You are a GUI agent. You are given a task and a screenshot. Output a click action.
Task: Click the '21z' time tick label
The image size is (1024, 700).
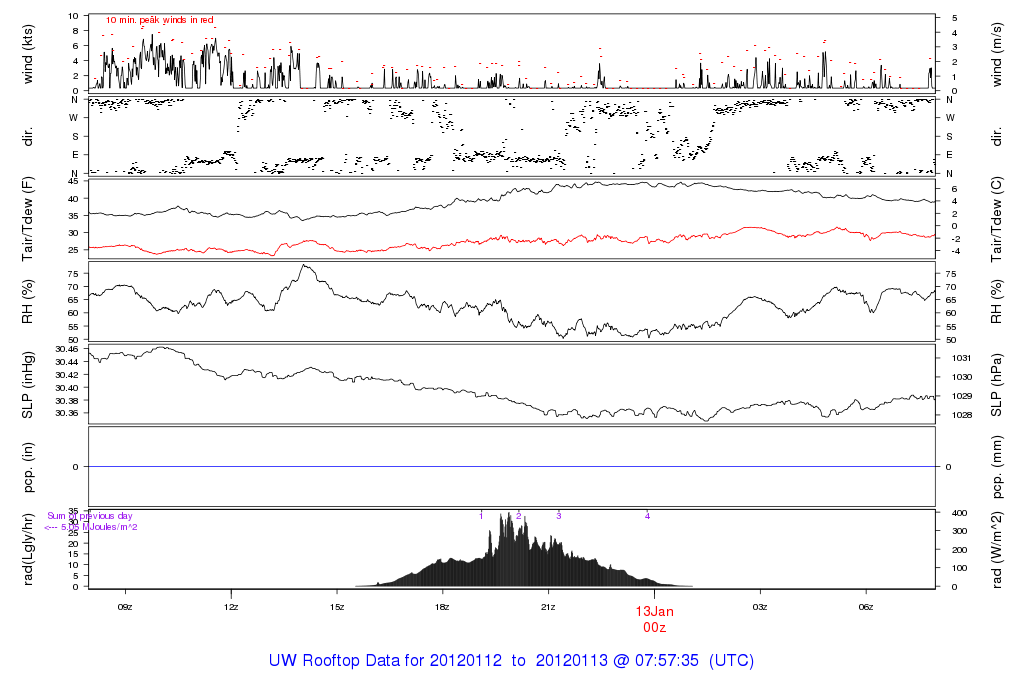548,607
